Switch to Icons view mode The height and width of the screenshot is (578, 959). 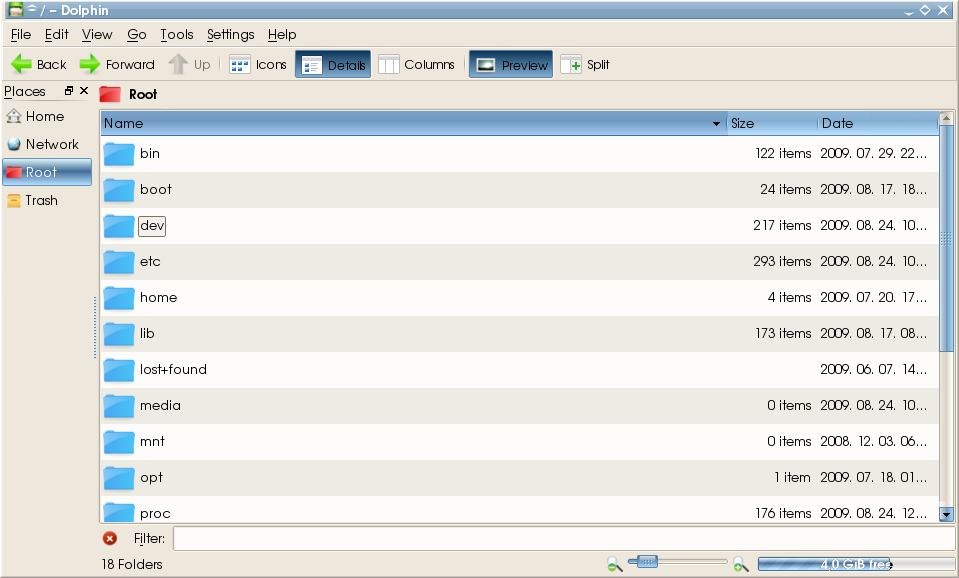(x=257, y=64)
